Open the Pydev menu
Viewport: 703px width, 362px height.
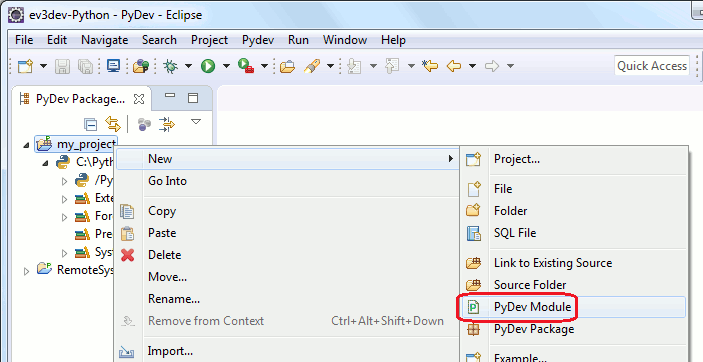coord(258,40)
